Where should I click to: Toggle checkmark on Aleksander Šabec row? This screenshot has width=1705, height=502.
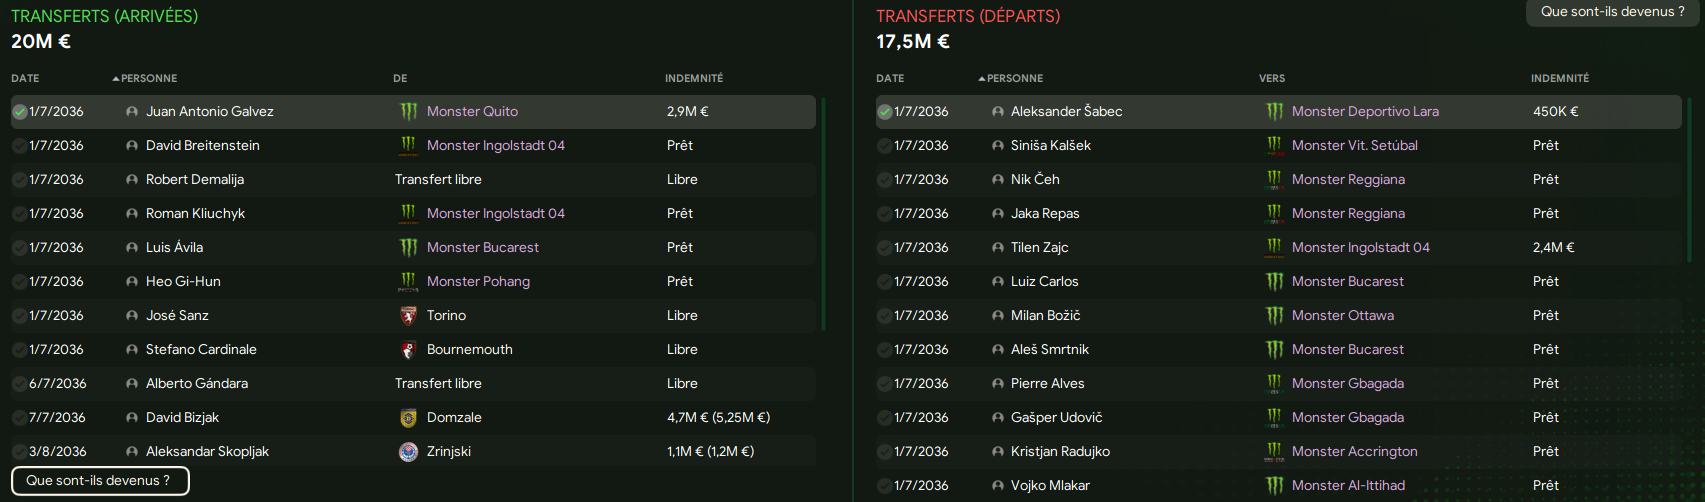pyautogui.click(x=884, y=112)
